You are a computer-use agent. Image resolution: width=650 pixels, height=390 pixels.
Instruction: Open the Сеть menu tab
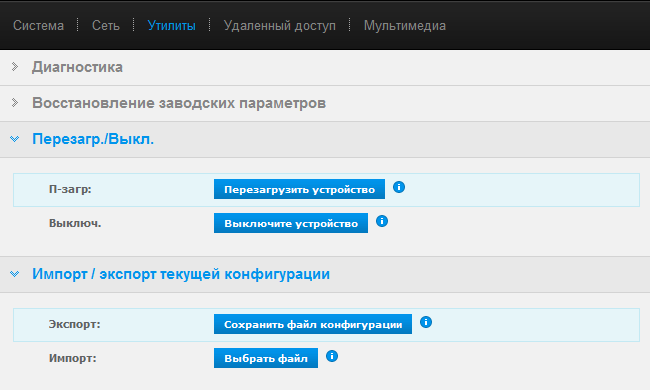click(x=106, y=26)
